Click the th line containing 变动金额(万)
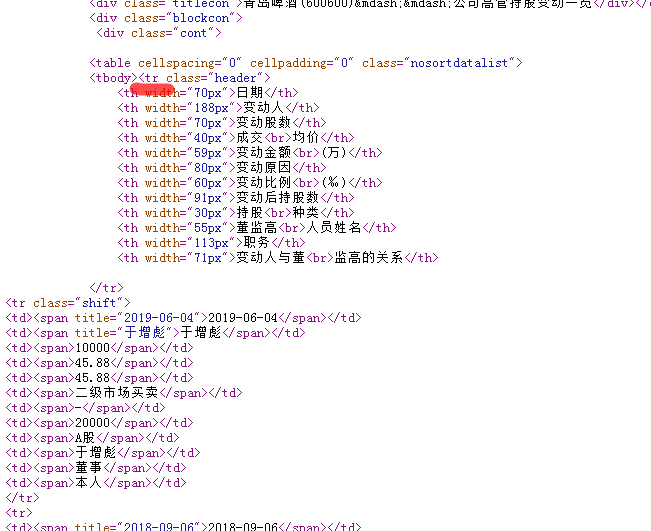This screenshot has width=651, height=531. [x=250, y=153]
